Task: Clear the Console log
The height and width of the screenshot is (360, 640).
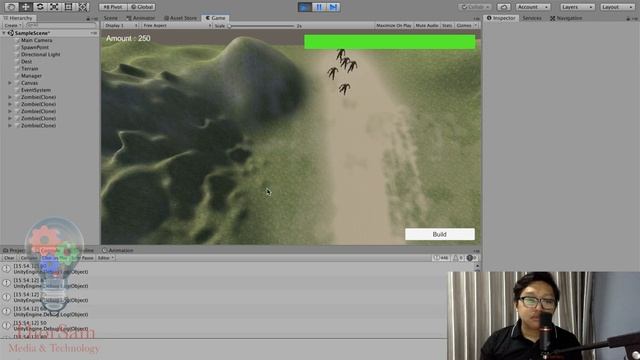Action: (9, 258)
